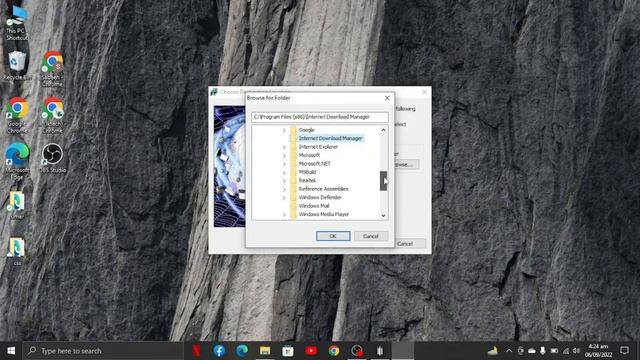Expand the Microsoft.NET folder node
Screen dimensions: 640x360
point(284,164)
